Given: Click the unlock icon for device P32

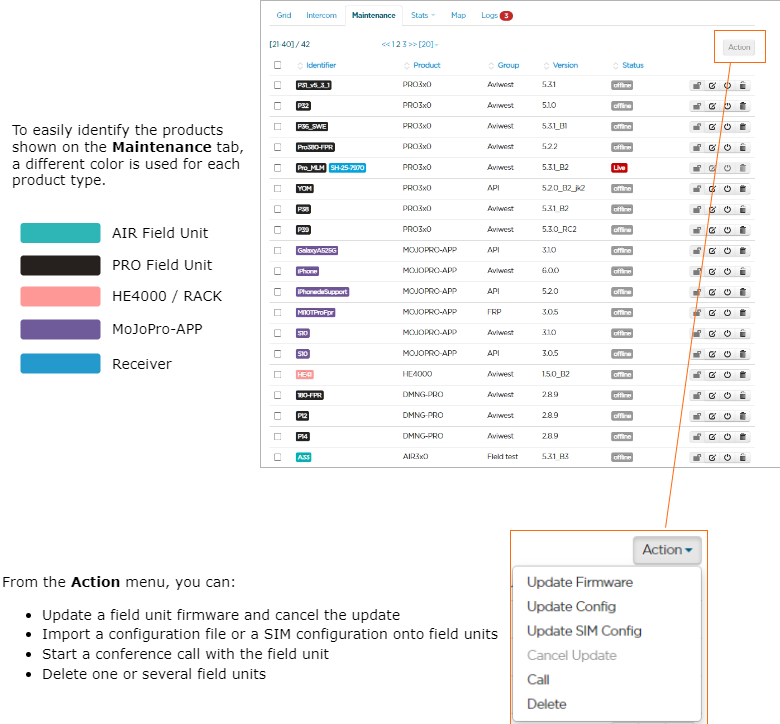Looking at the screenshot, I should tap(696, 106).
